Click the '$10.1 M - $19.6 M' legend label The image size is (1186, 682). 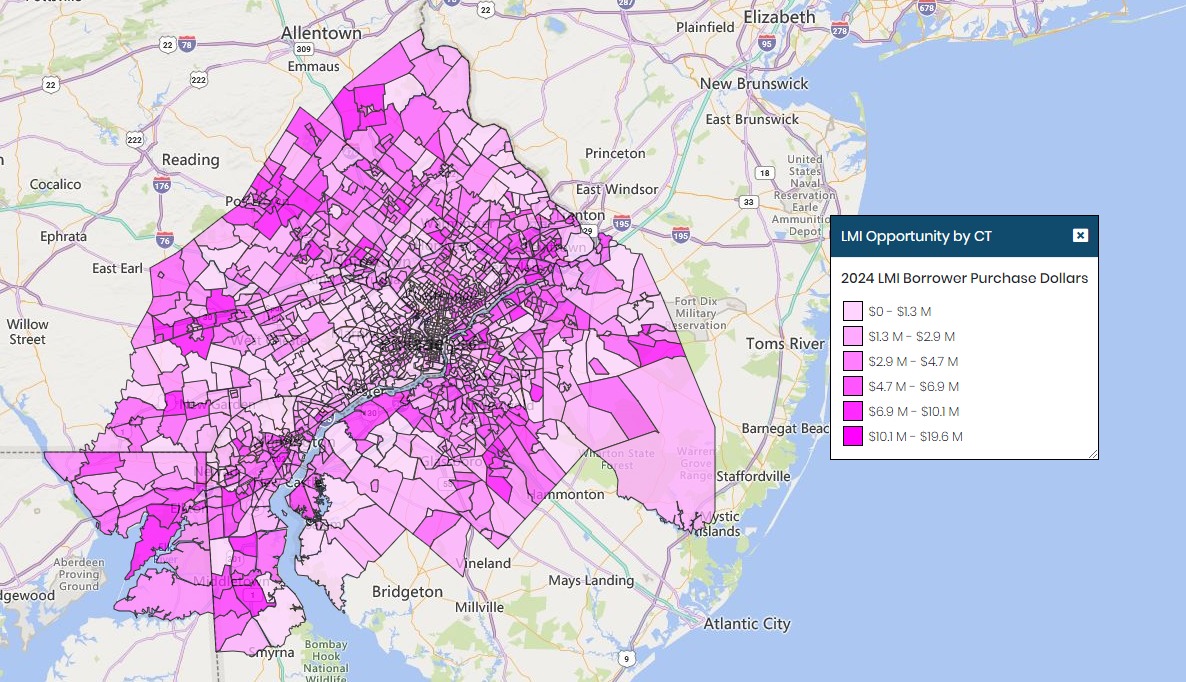[x=915, y=436]
